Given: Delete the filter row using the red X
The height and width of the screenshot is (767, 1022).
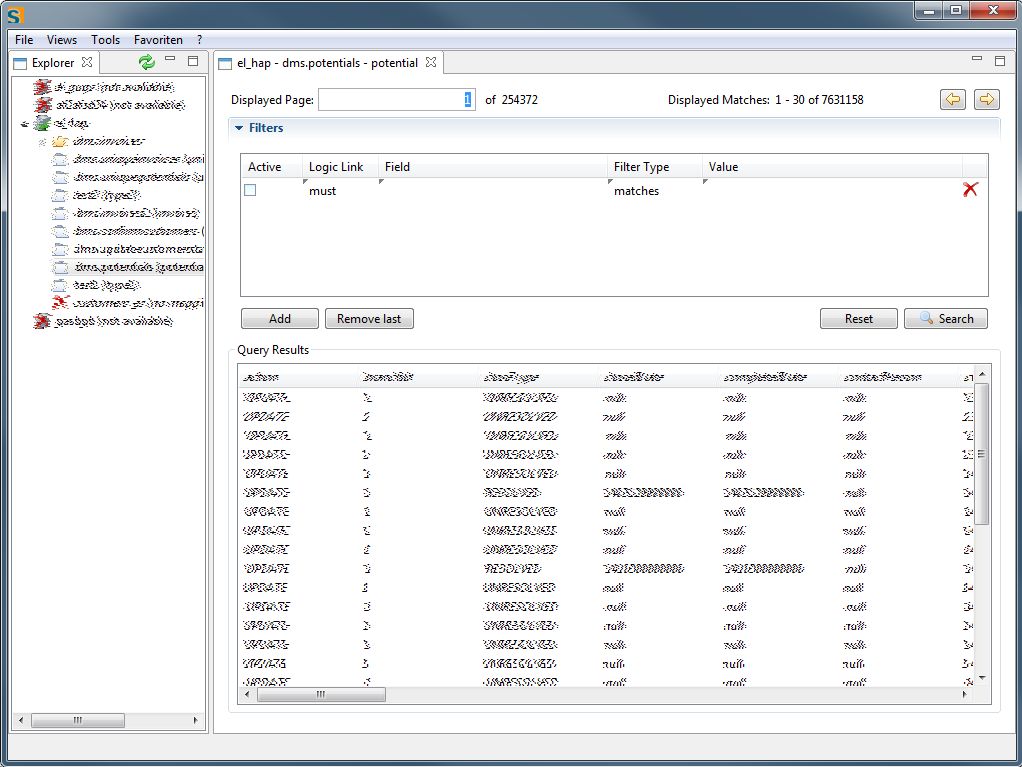Looking at the screenshot, I should coord(971,190).
